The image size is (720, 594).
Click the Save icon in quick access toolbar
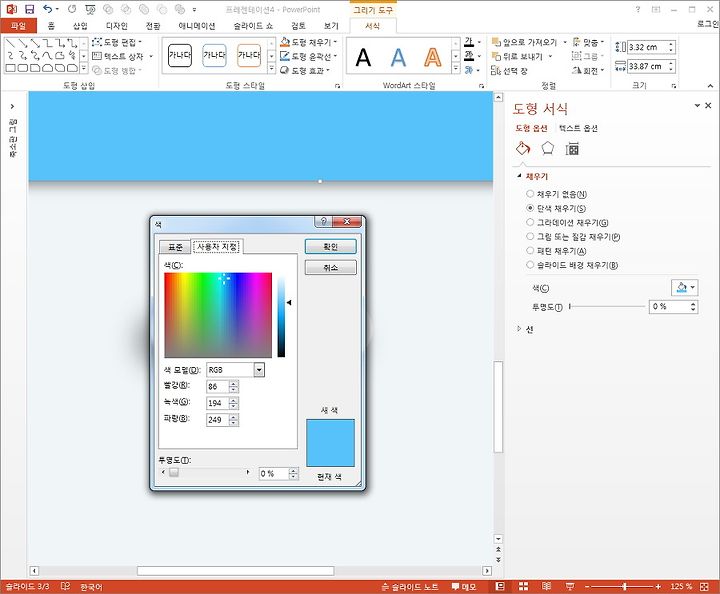[x=29, y=9]
